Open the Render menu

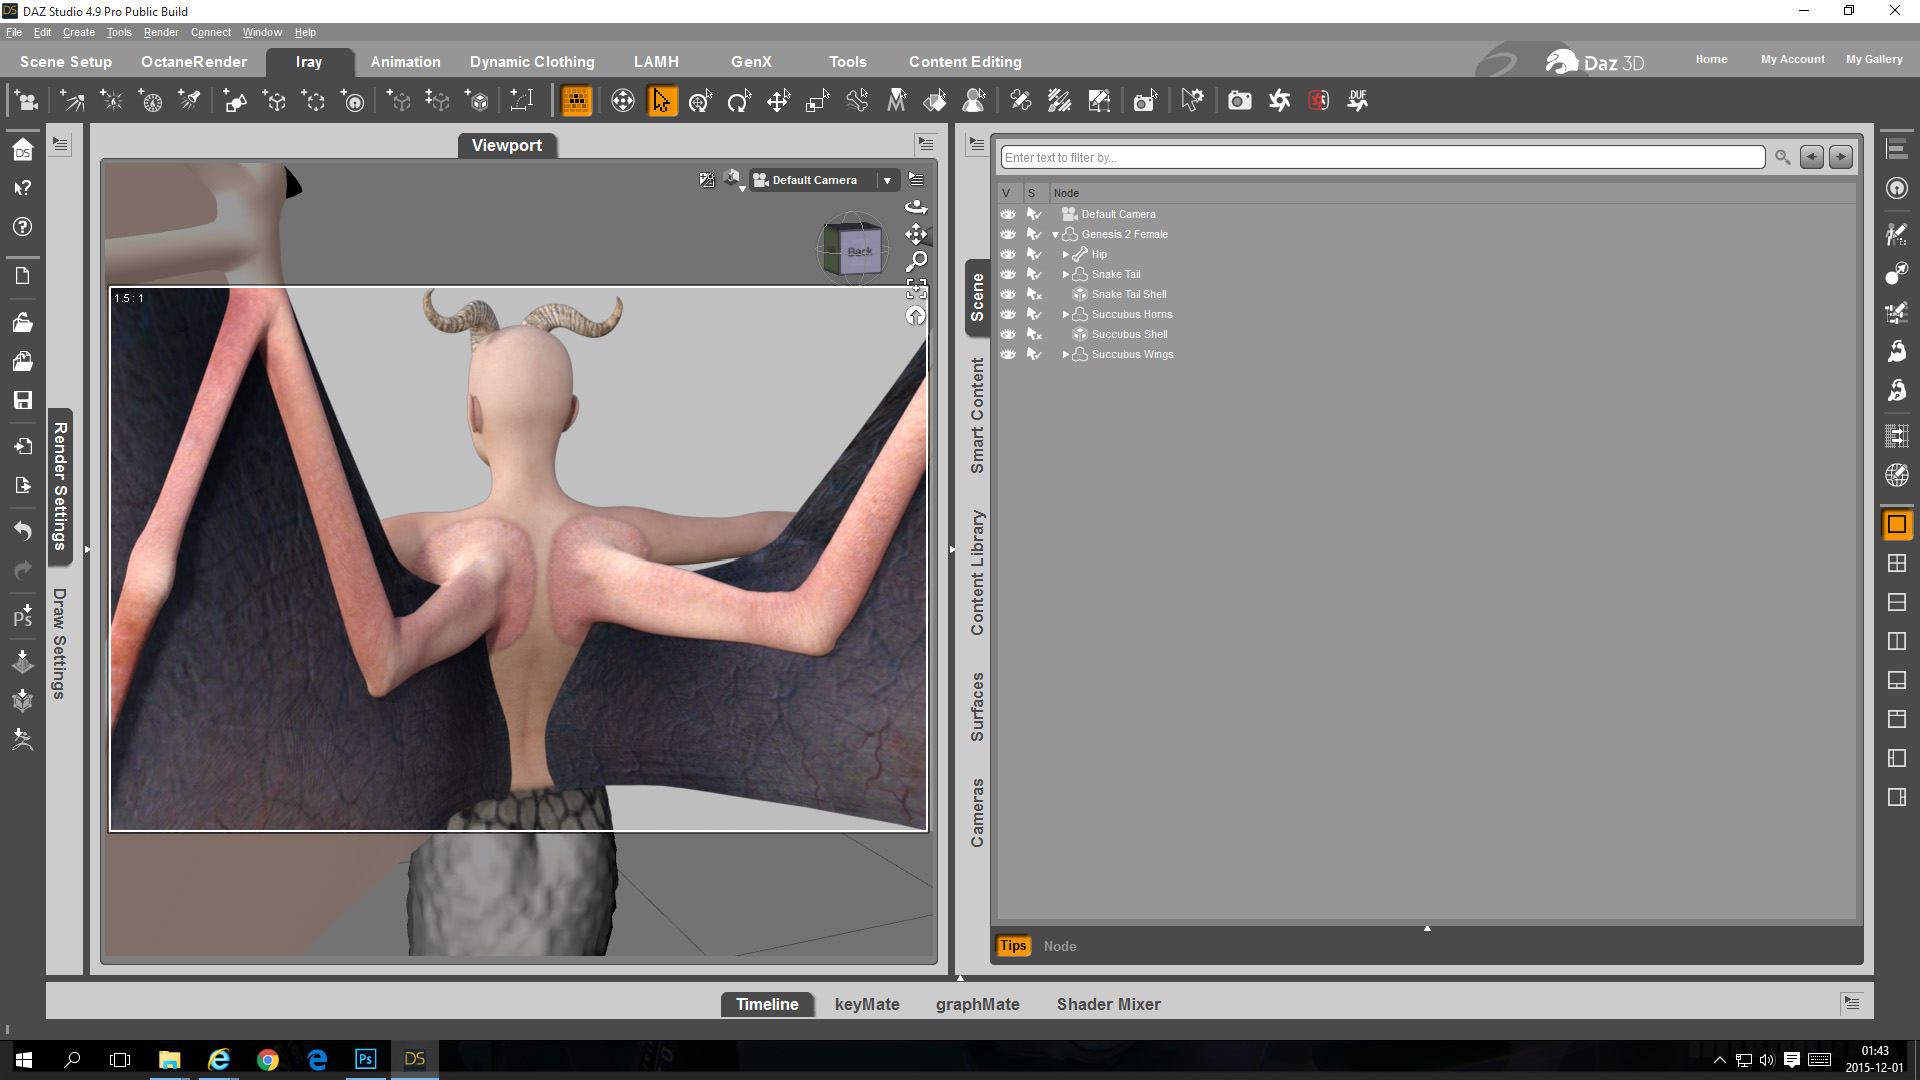click(160, 32)
